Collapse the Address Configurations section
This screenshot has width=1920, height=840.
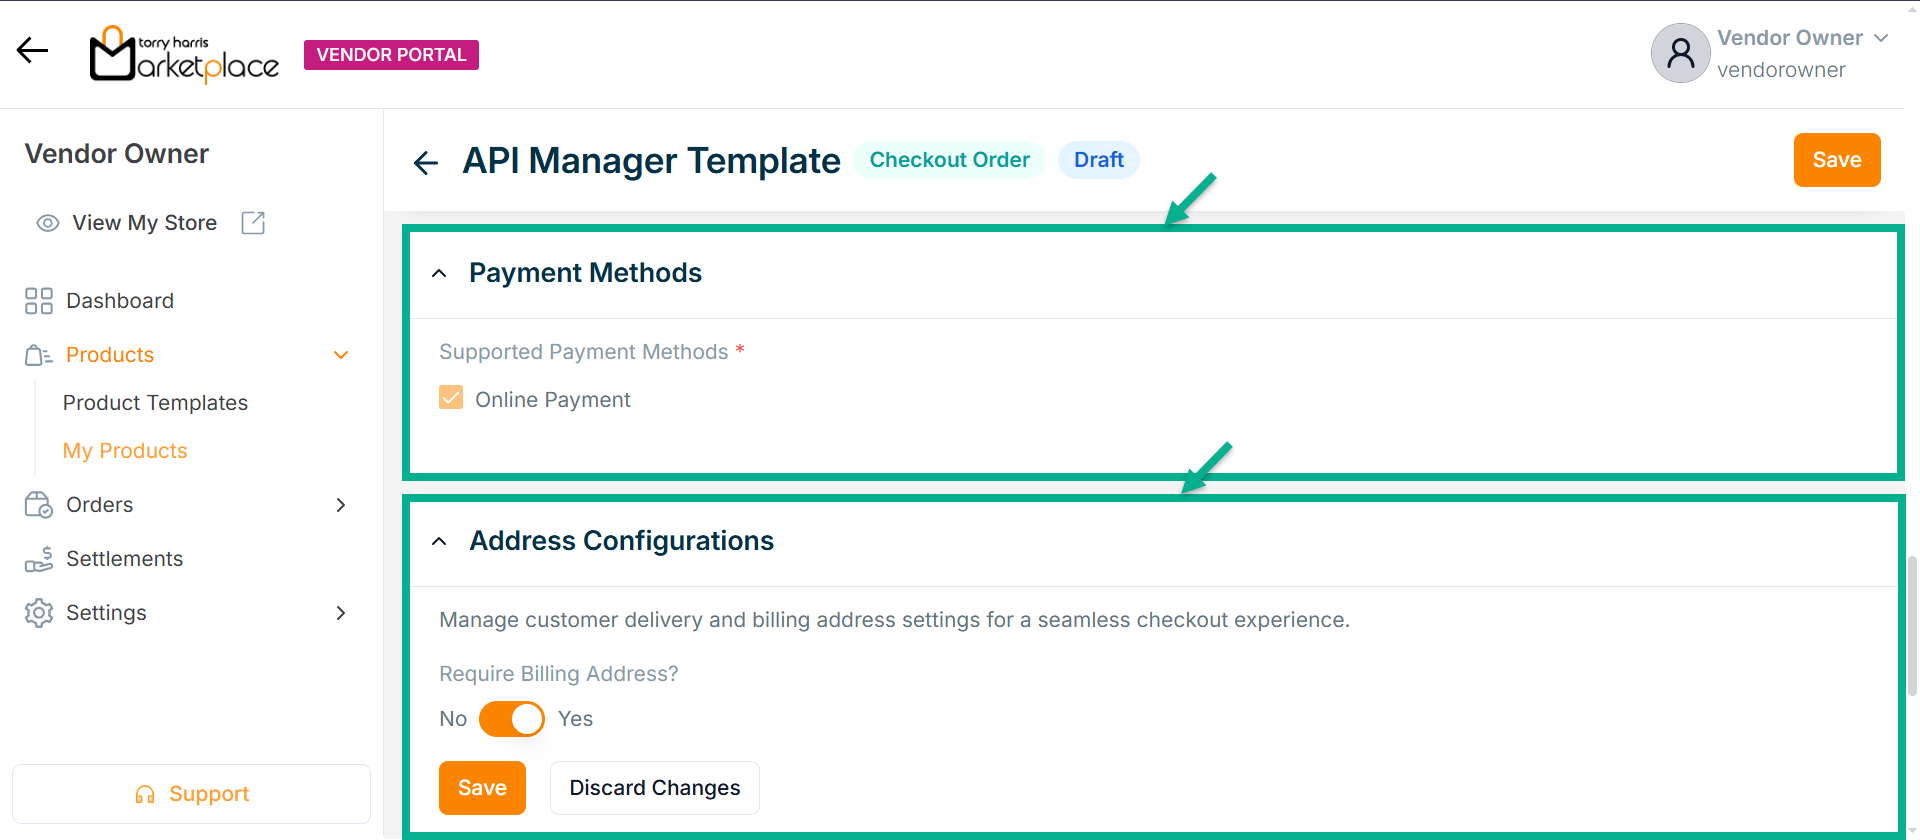[439, 541]
